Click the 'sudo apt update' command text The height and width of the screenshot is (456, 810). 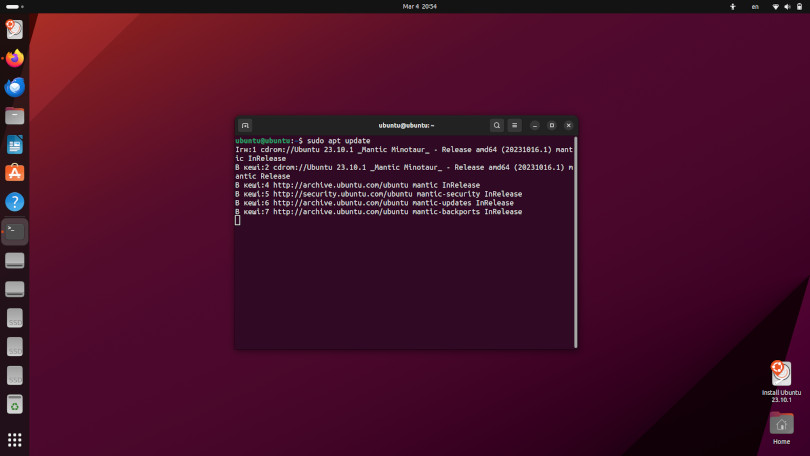pos(338,140)
